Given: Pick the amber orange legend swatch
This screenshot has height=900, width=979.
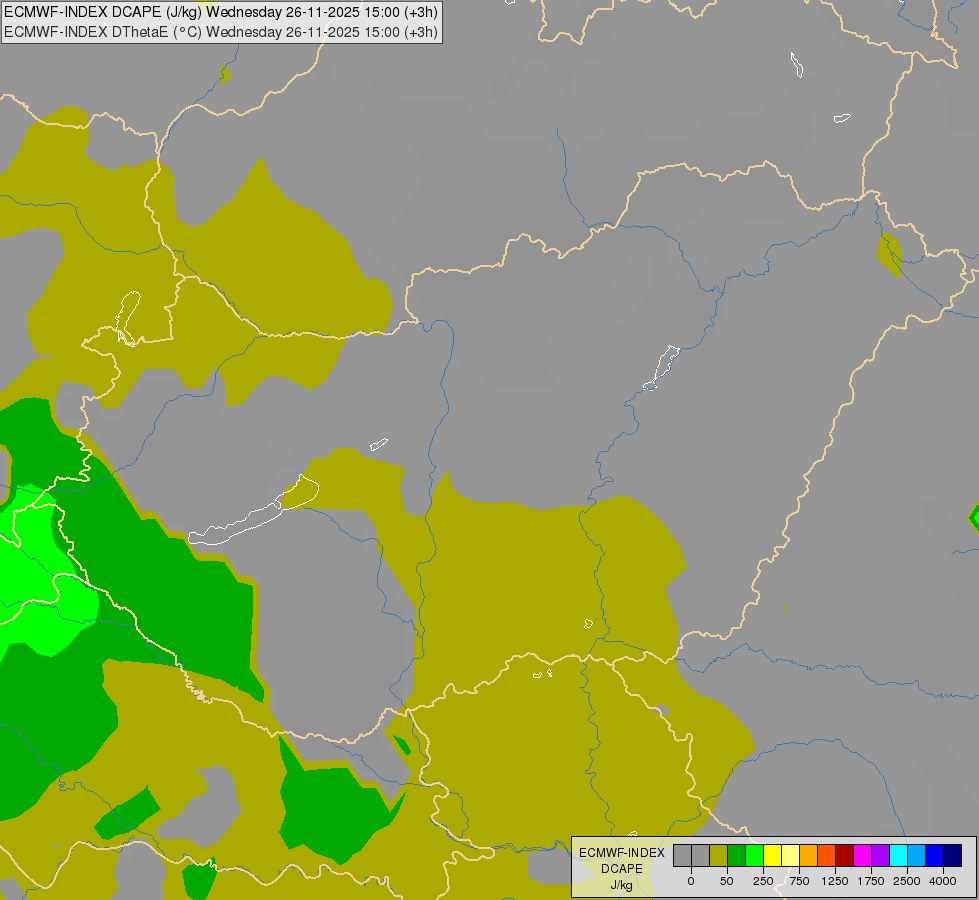Looking at the screenshot, I should click(x=809, y=856).
